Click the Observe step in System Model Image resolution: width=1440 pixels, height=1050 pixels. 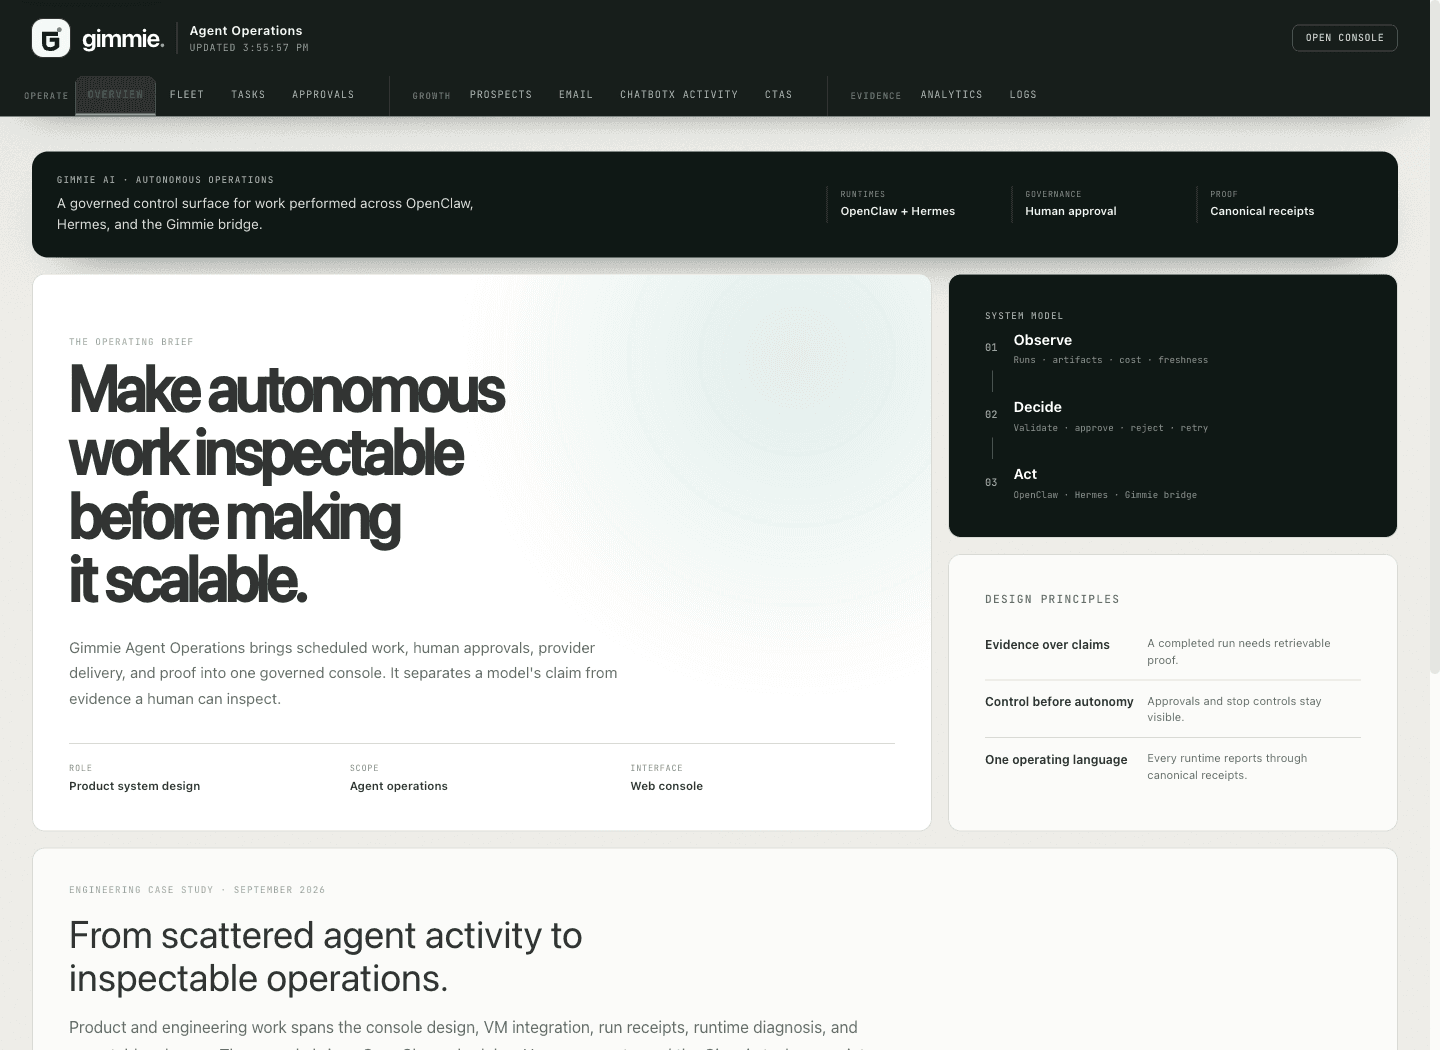click(1042, 340)
